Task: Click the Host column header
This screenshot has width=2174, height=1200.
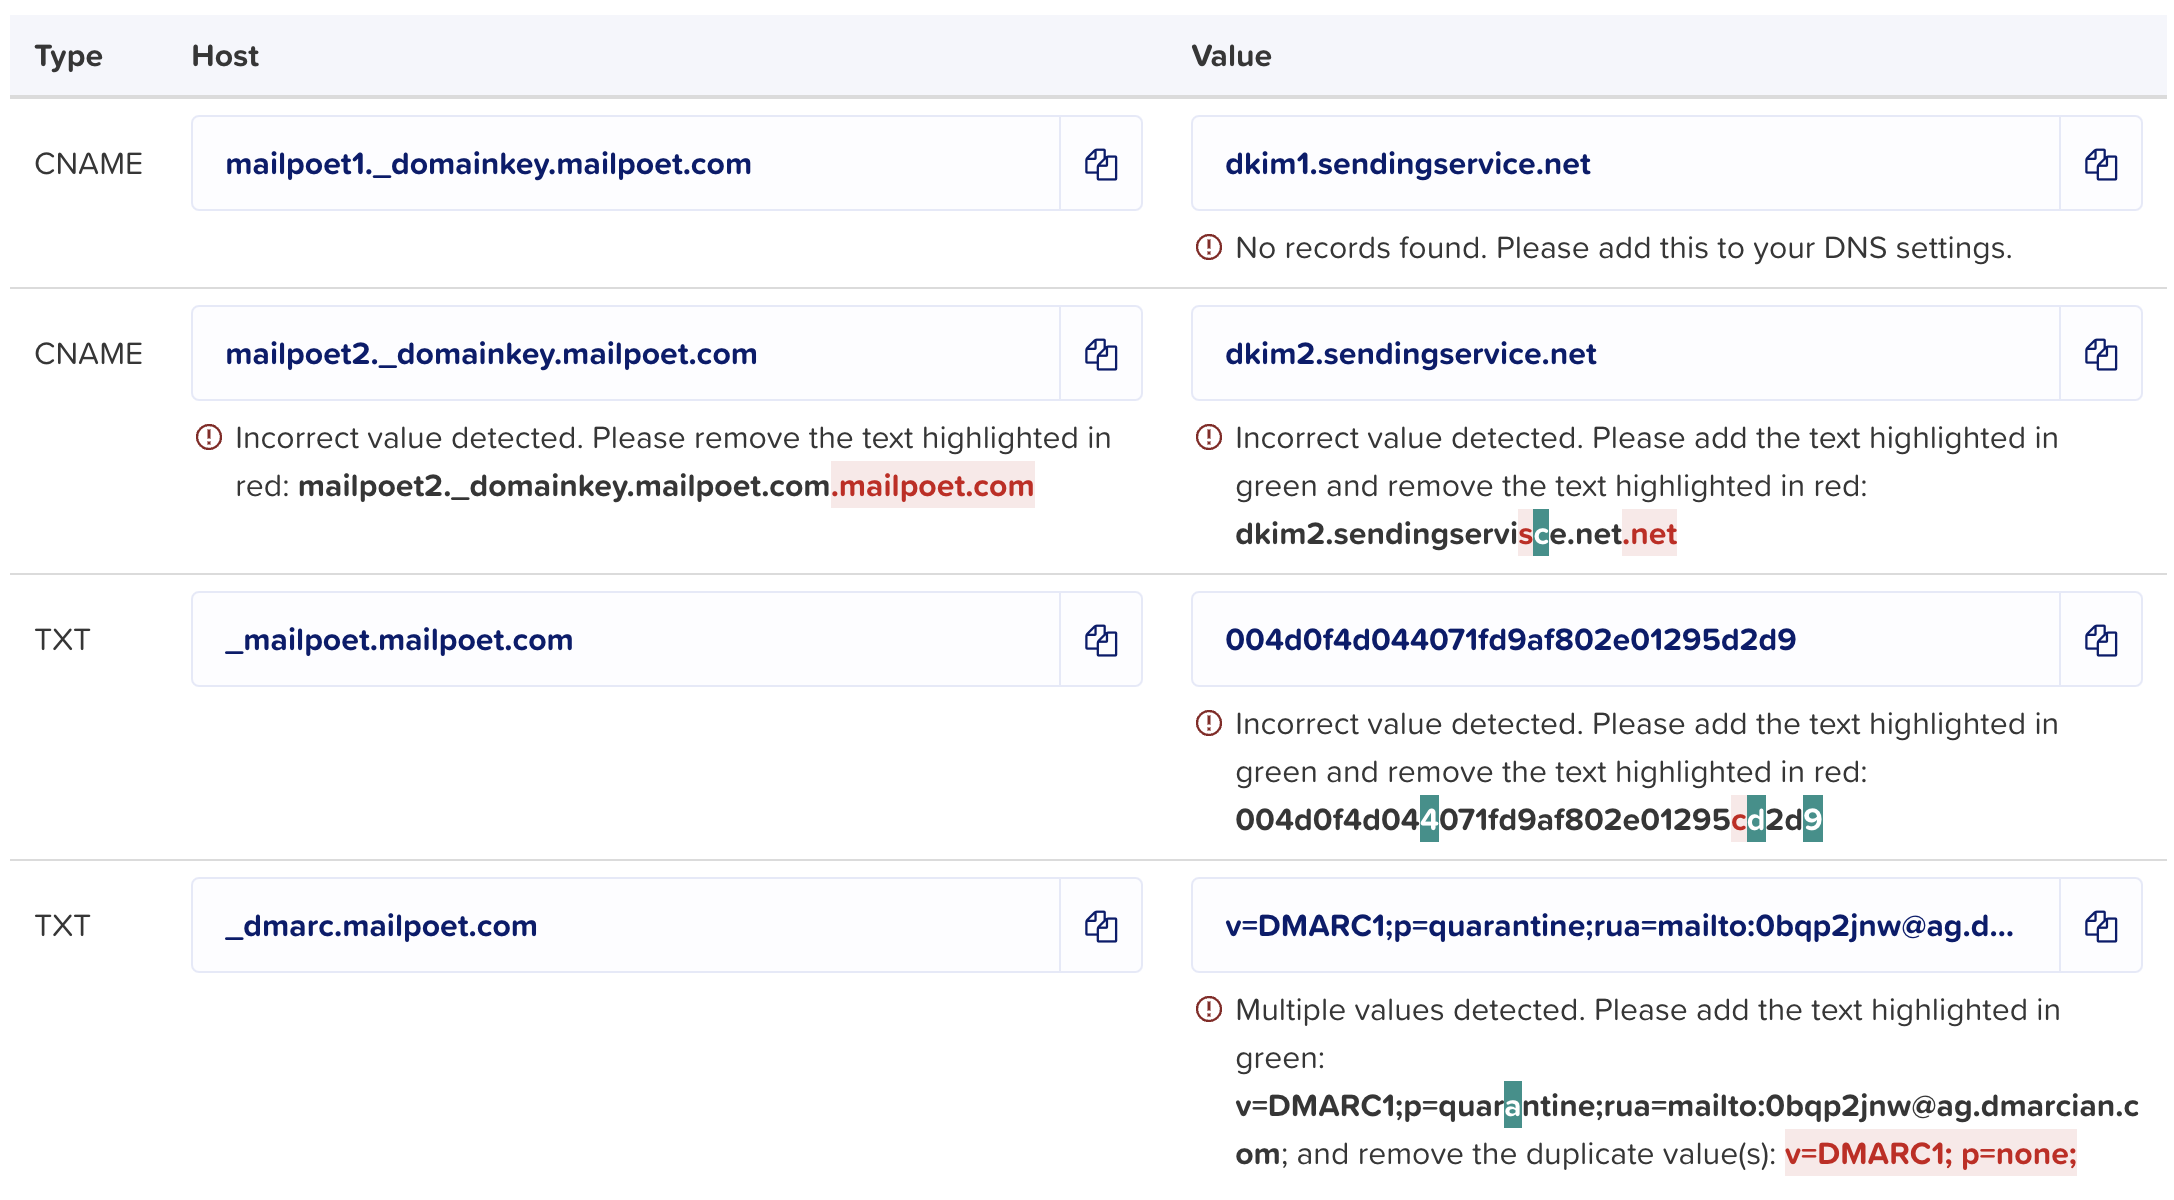Action: 225,56
